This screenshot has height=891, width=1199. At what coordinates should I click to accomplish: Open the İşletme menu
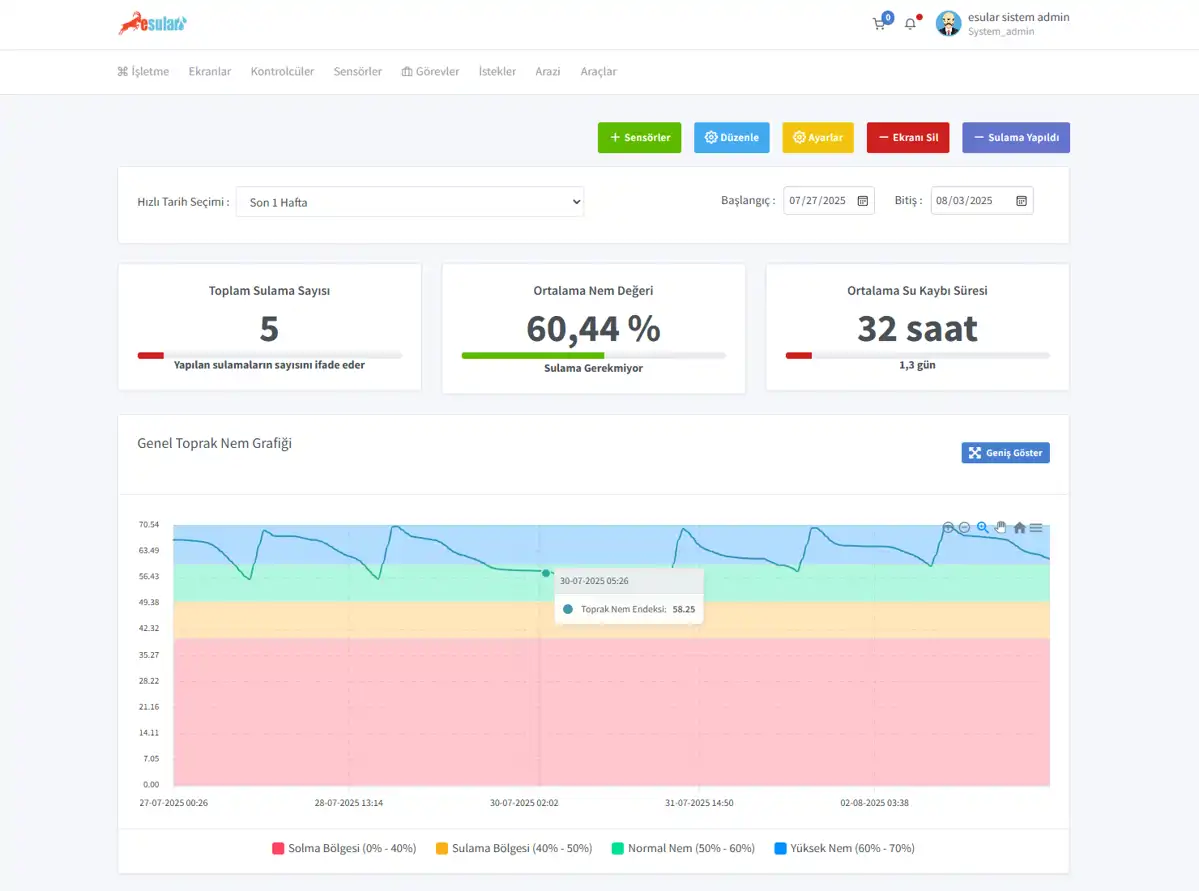tap(143, 71)
